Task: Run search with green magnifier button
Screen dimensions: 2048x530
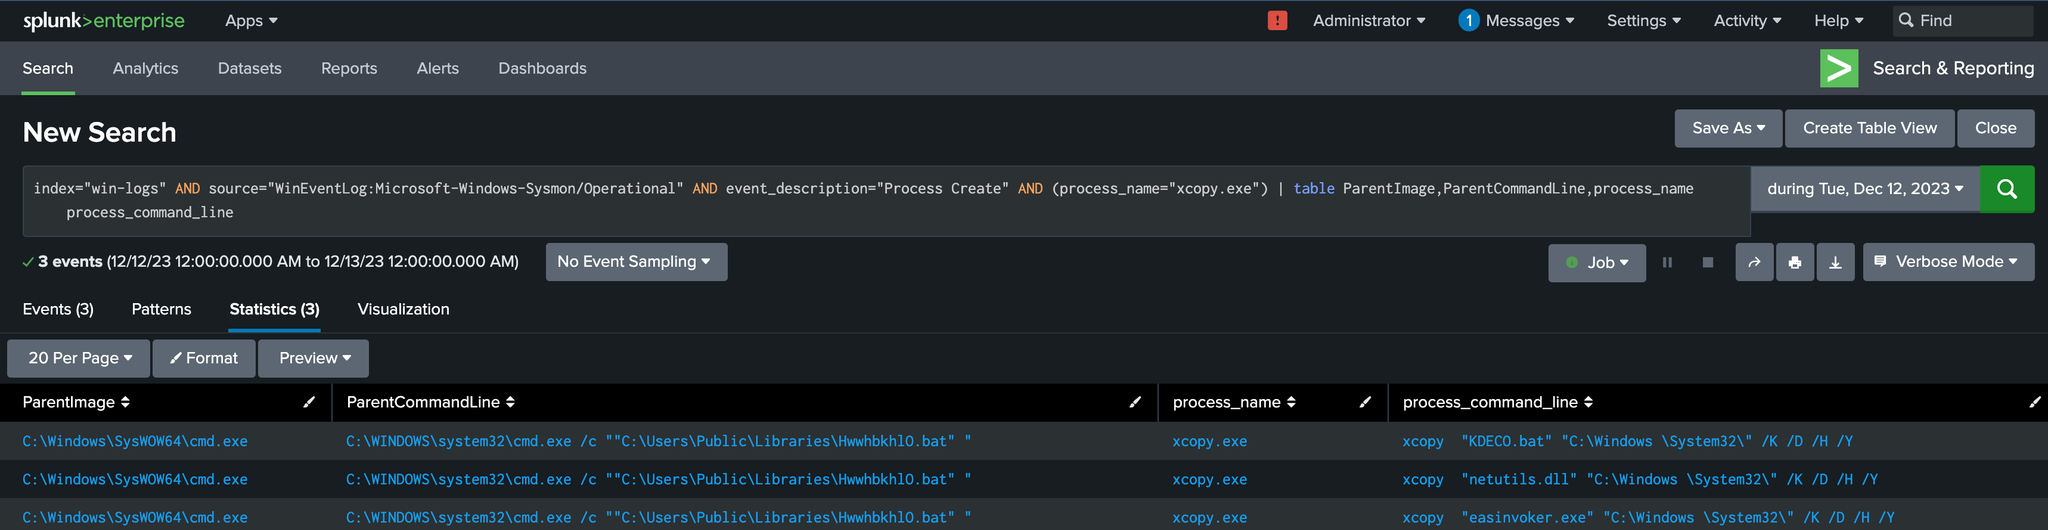Action: click(2007, 189)
